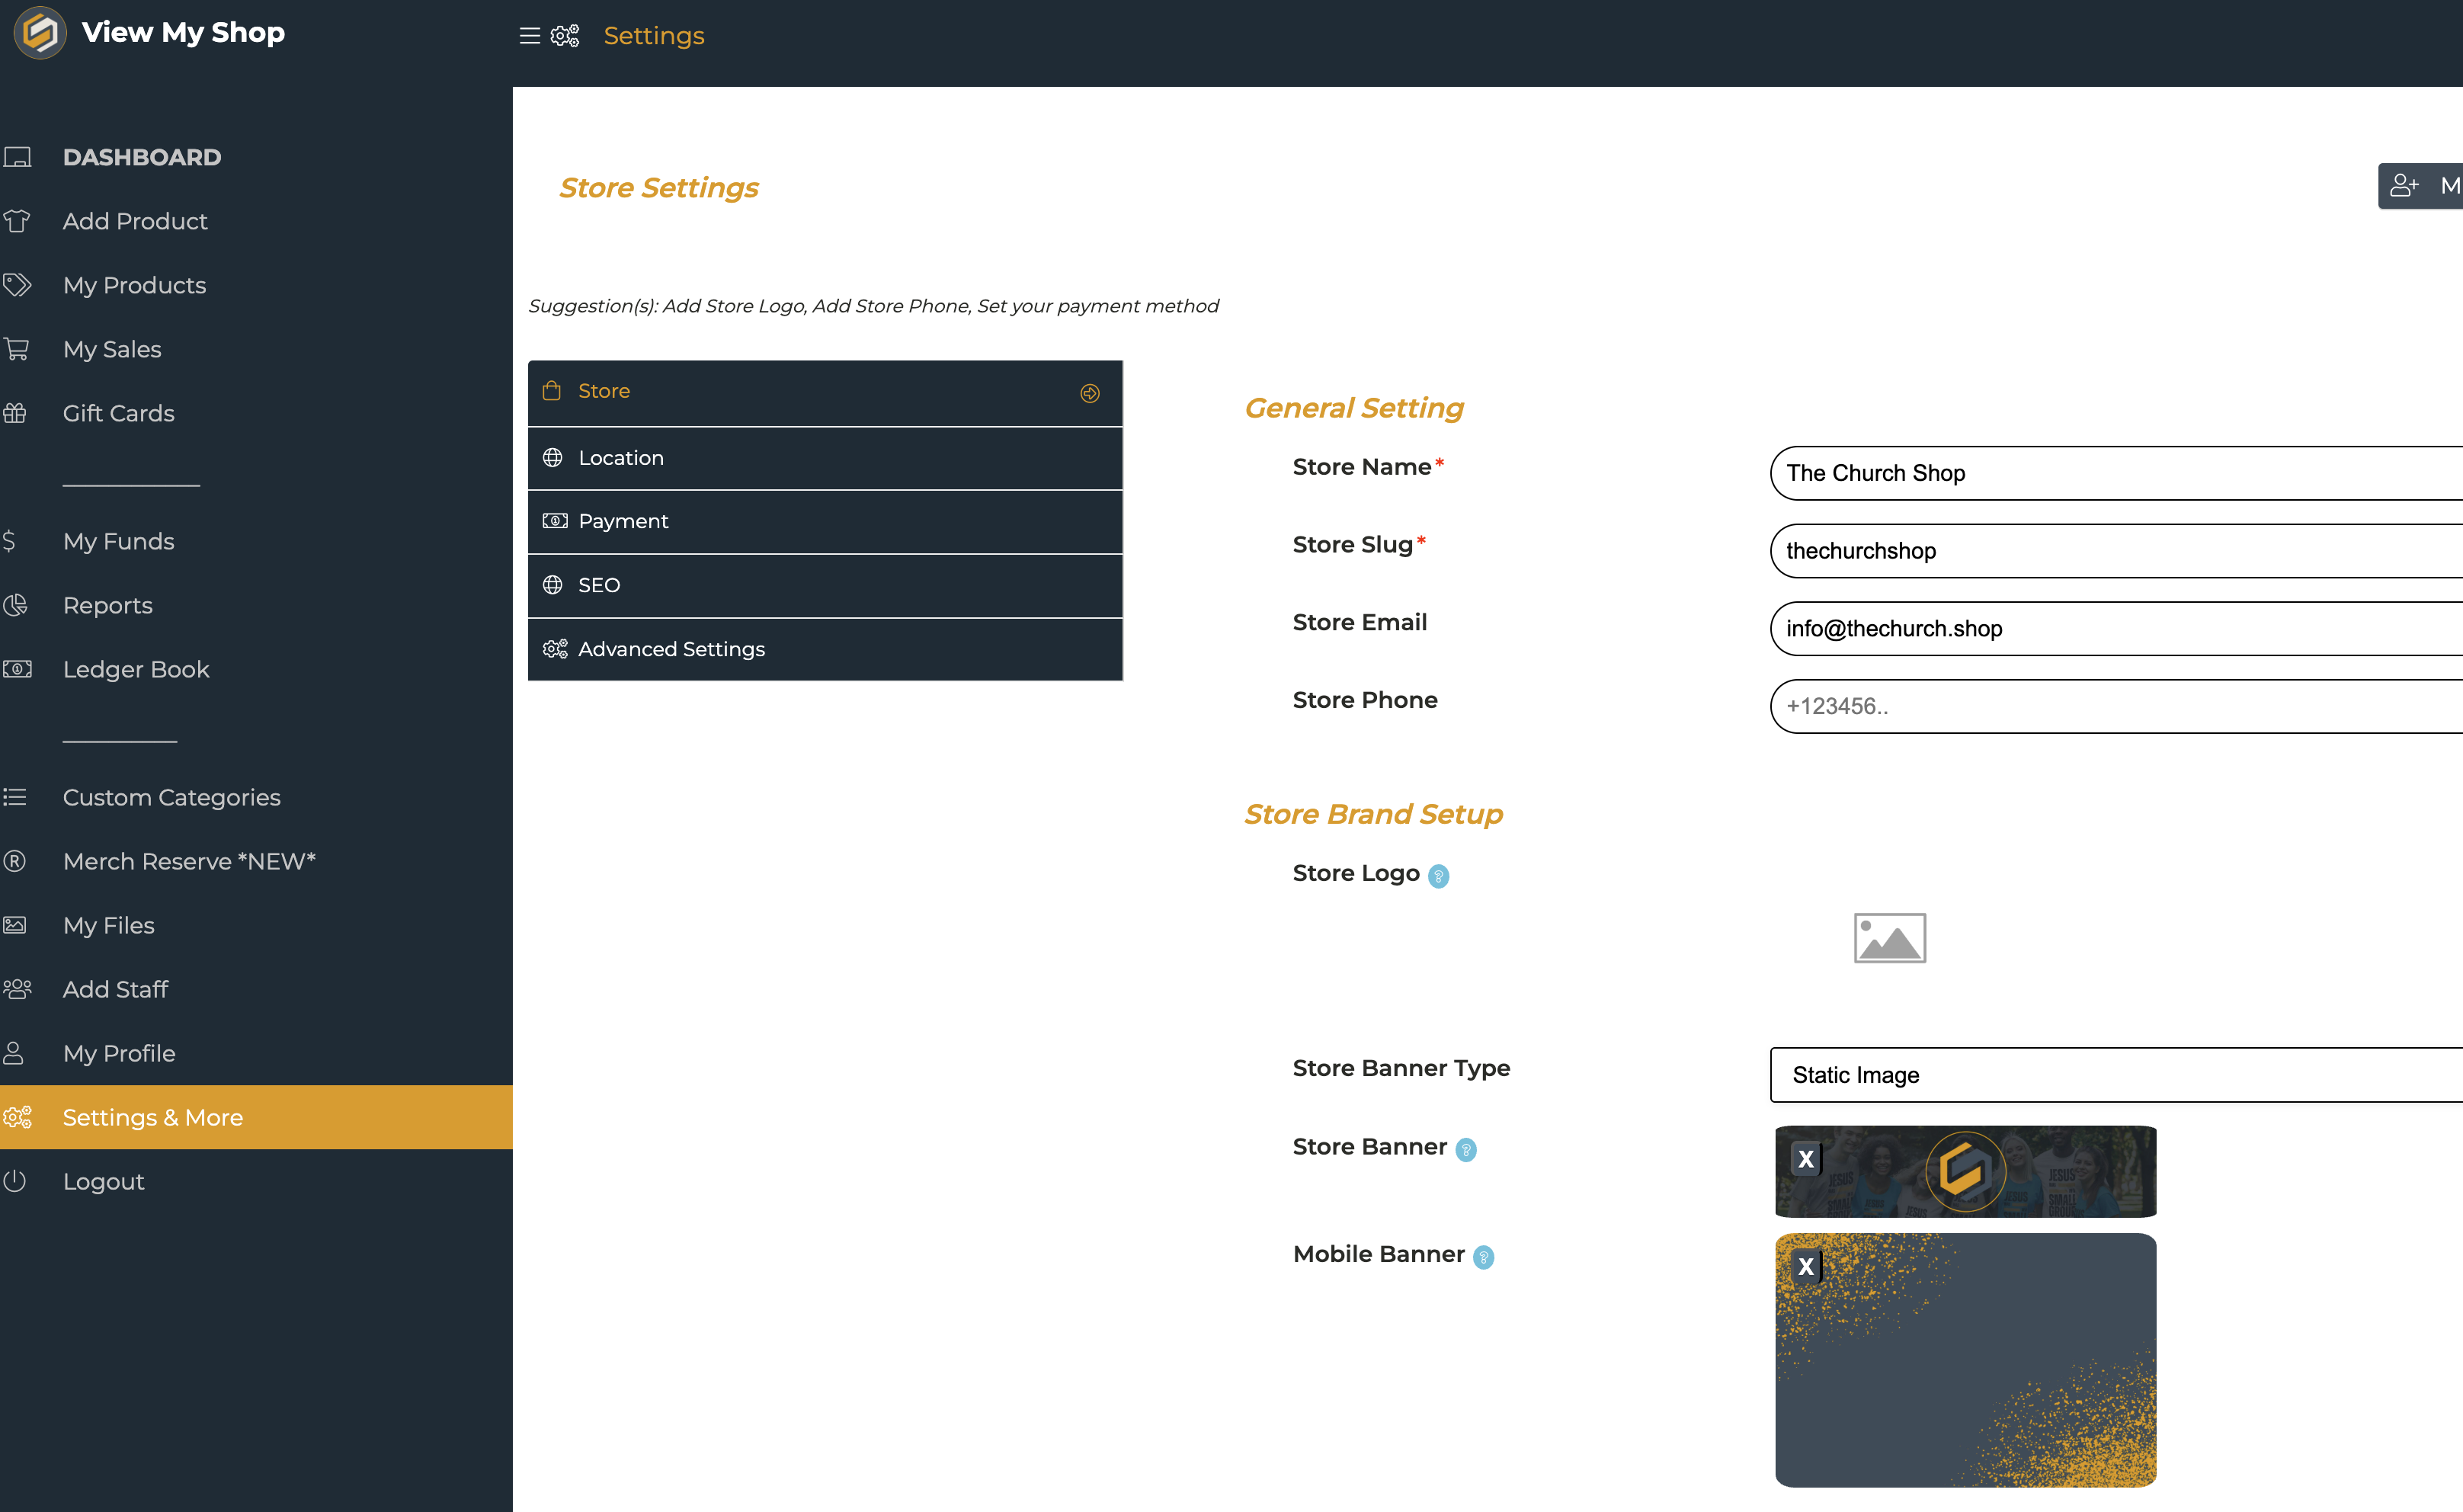
Task: Click the Store Phone input field
Action: 2116,707
